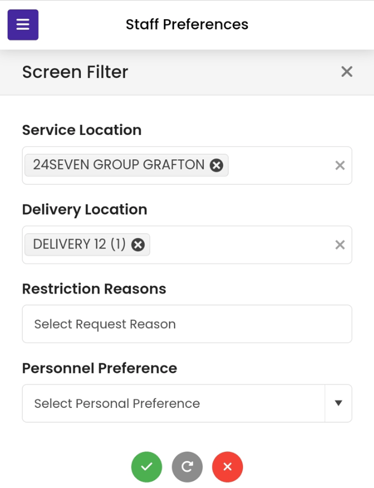Click empty area of Service Location field
The height and width of the screenshot is (488, 374).
point(280,165)
